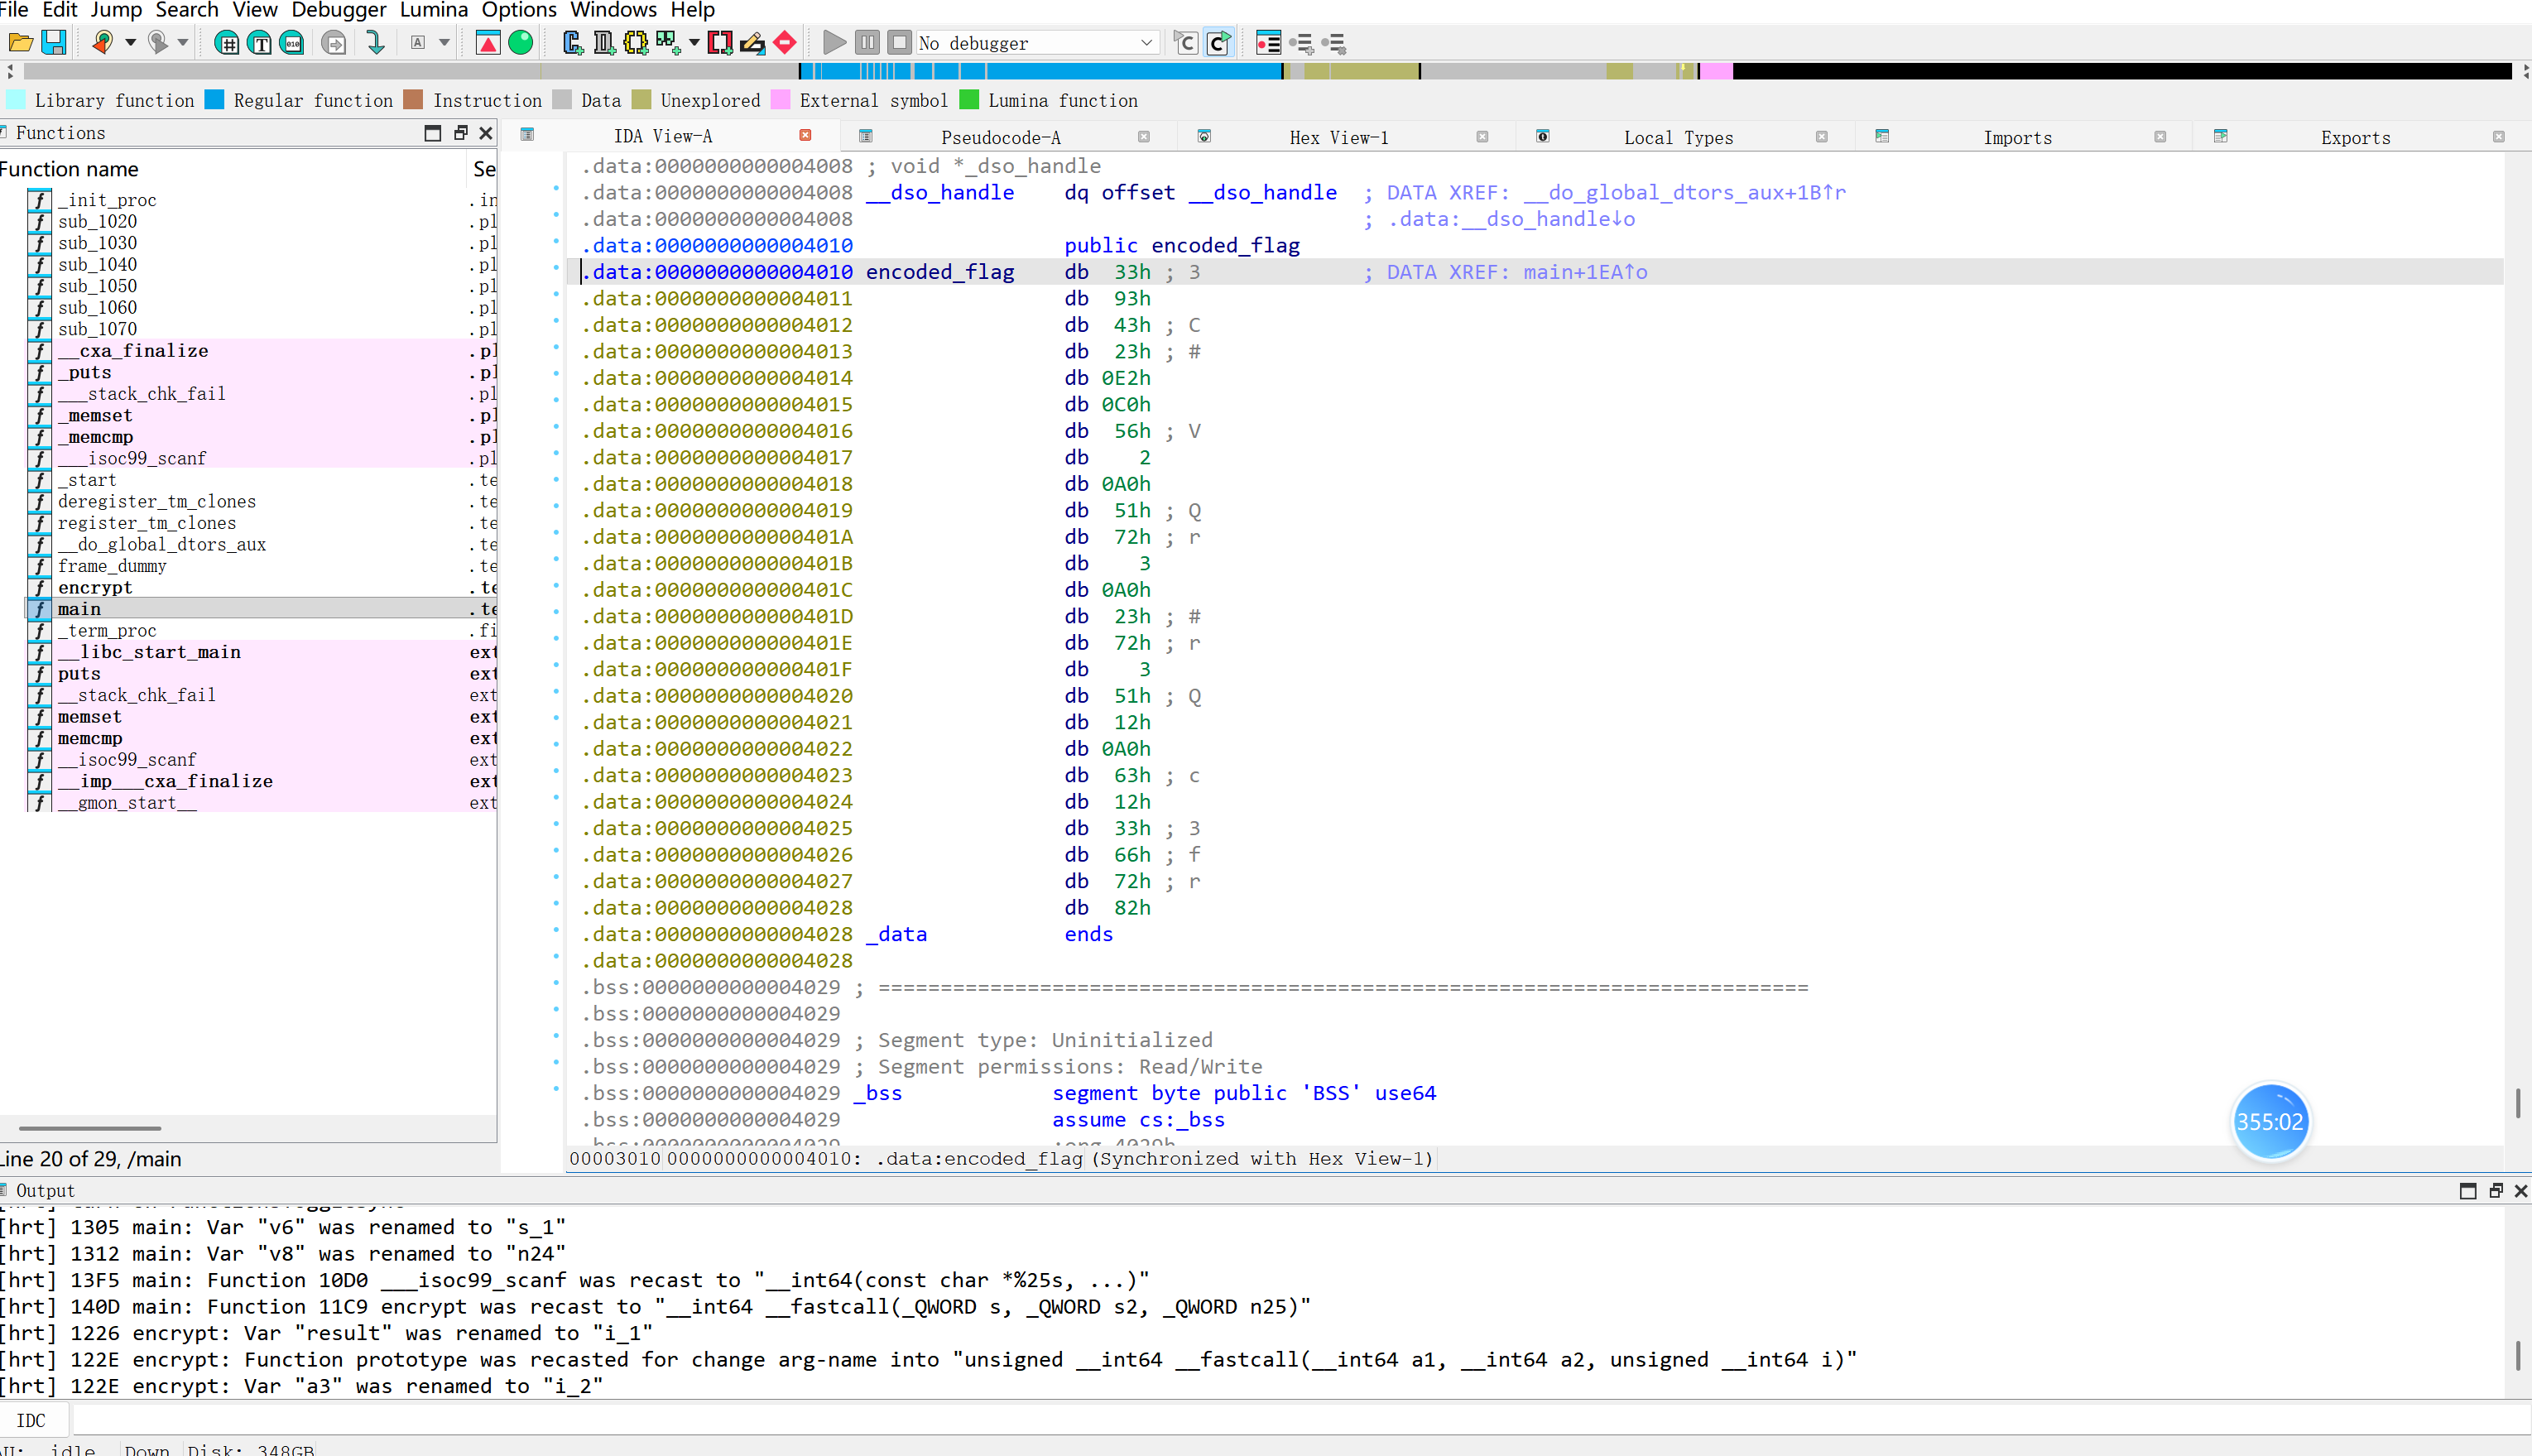This screenshot has width=2532, height=1456.
Task: Click the red stop sign icon
Action: click(785, 43)
